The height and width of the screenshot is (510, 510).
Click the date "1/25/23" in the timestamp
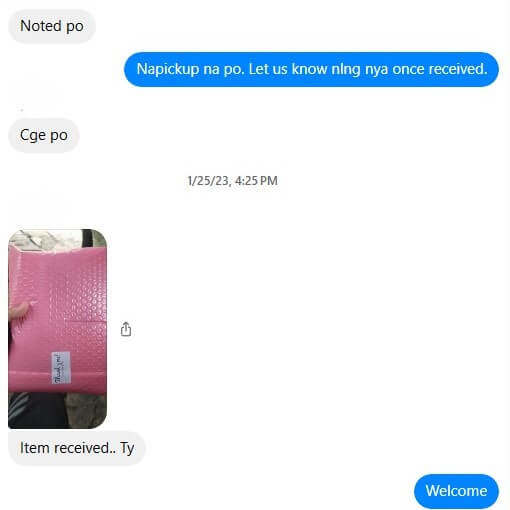[x=208, y=181]
